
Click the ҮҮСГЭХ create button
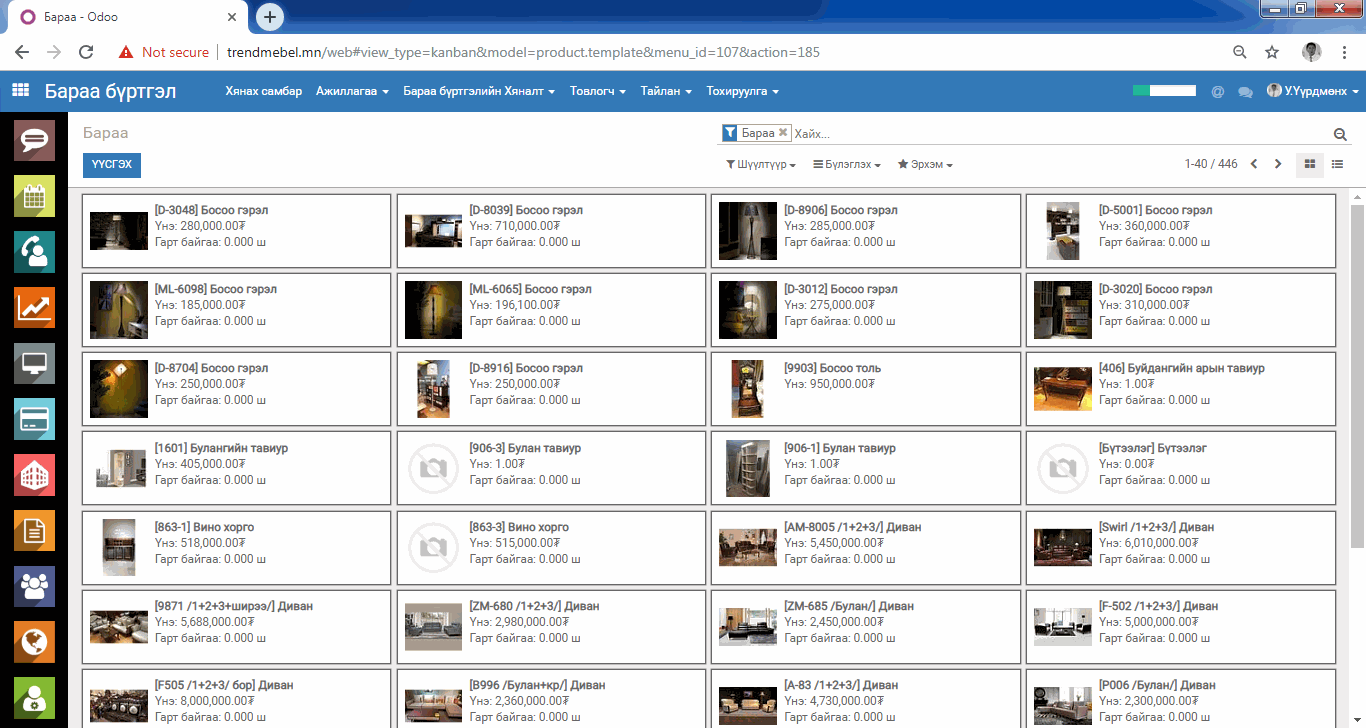(111, 165)
